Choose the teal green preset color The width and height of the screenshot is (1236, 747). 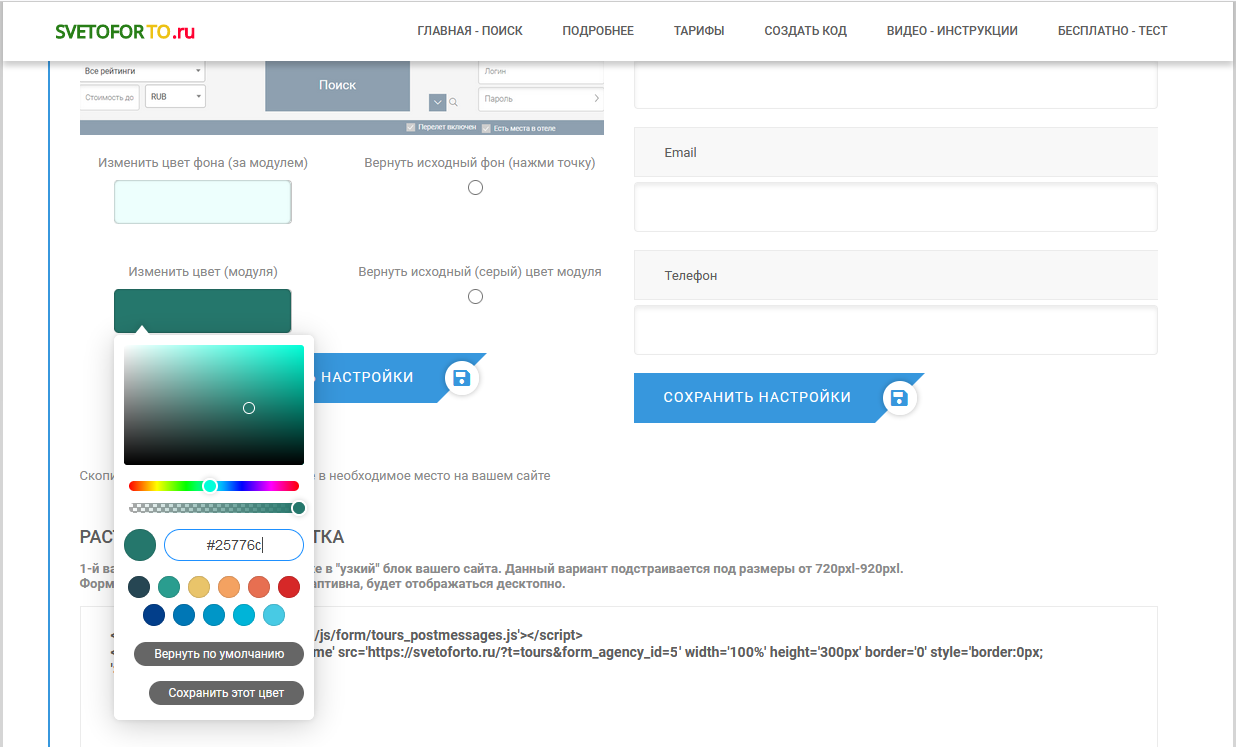click(169, 587)
